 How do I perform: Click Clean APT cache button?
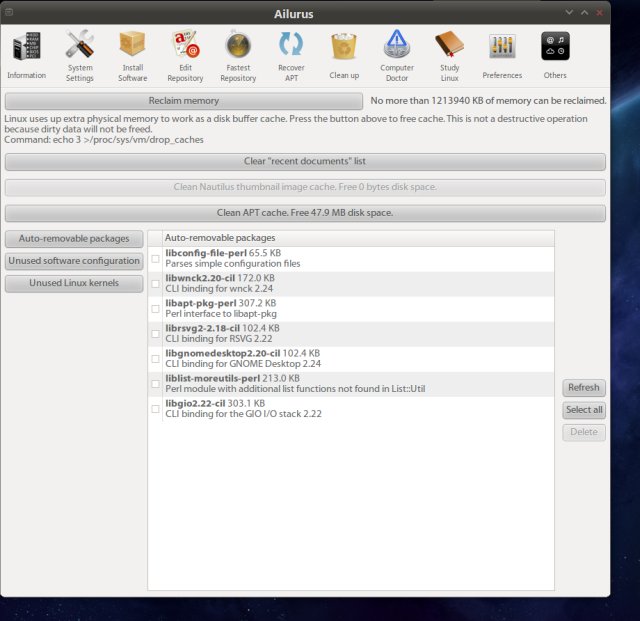(x=305, y=213)
